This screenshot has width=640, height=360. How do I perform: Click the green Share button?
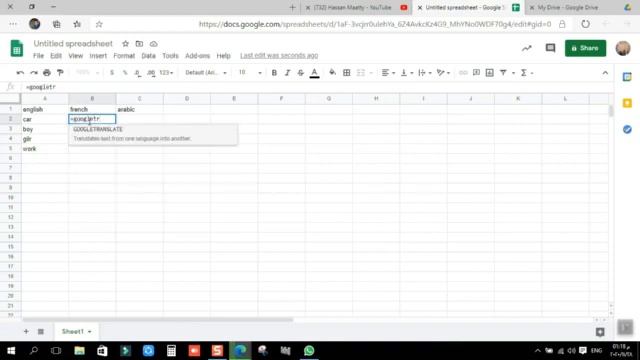(585, 48)
